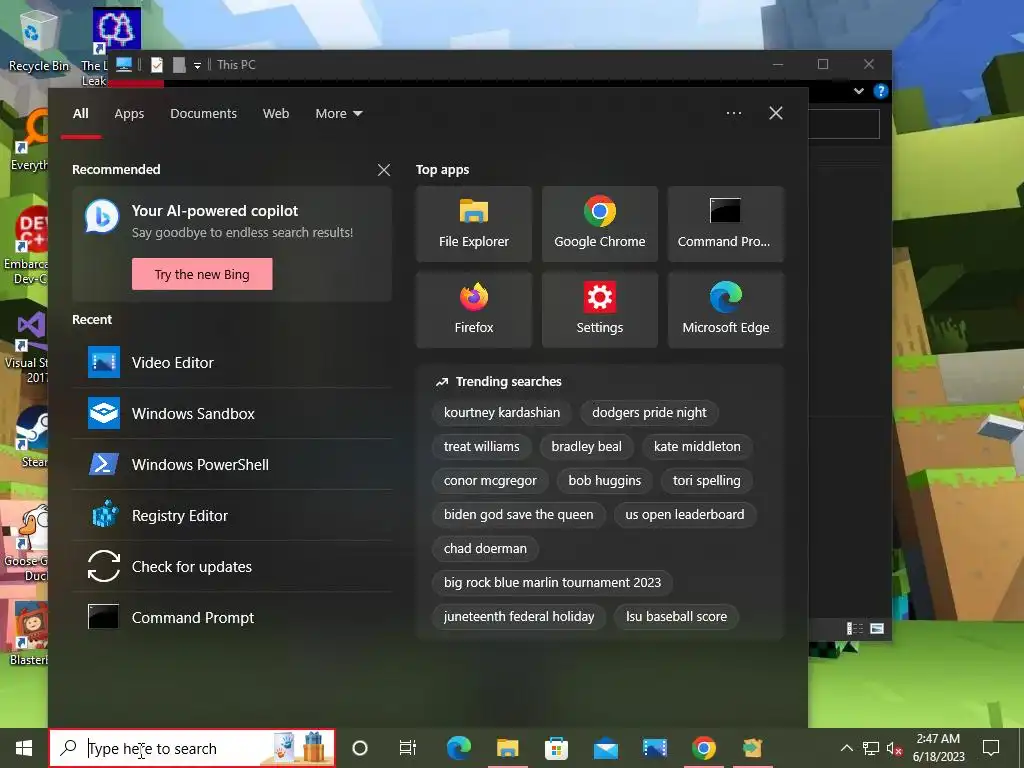The image size is (1024, 768).
Task: Switch This PC to large icons view
Action: coord(877,628)
